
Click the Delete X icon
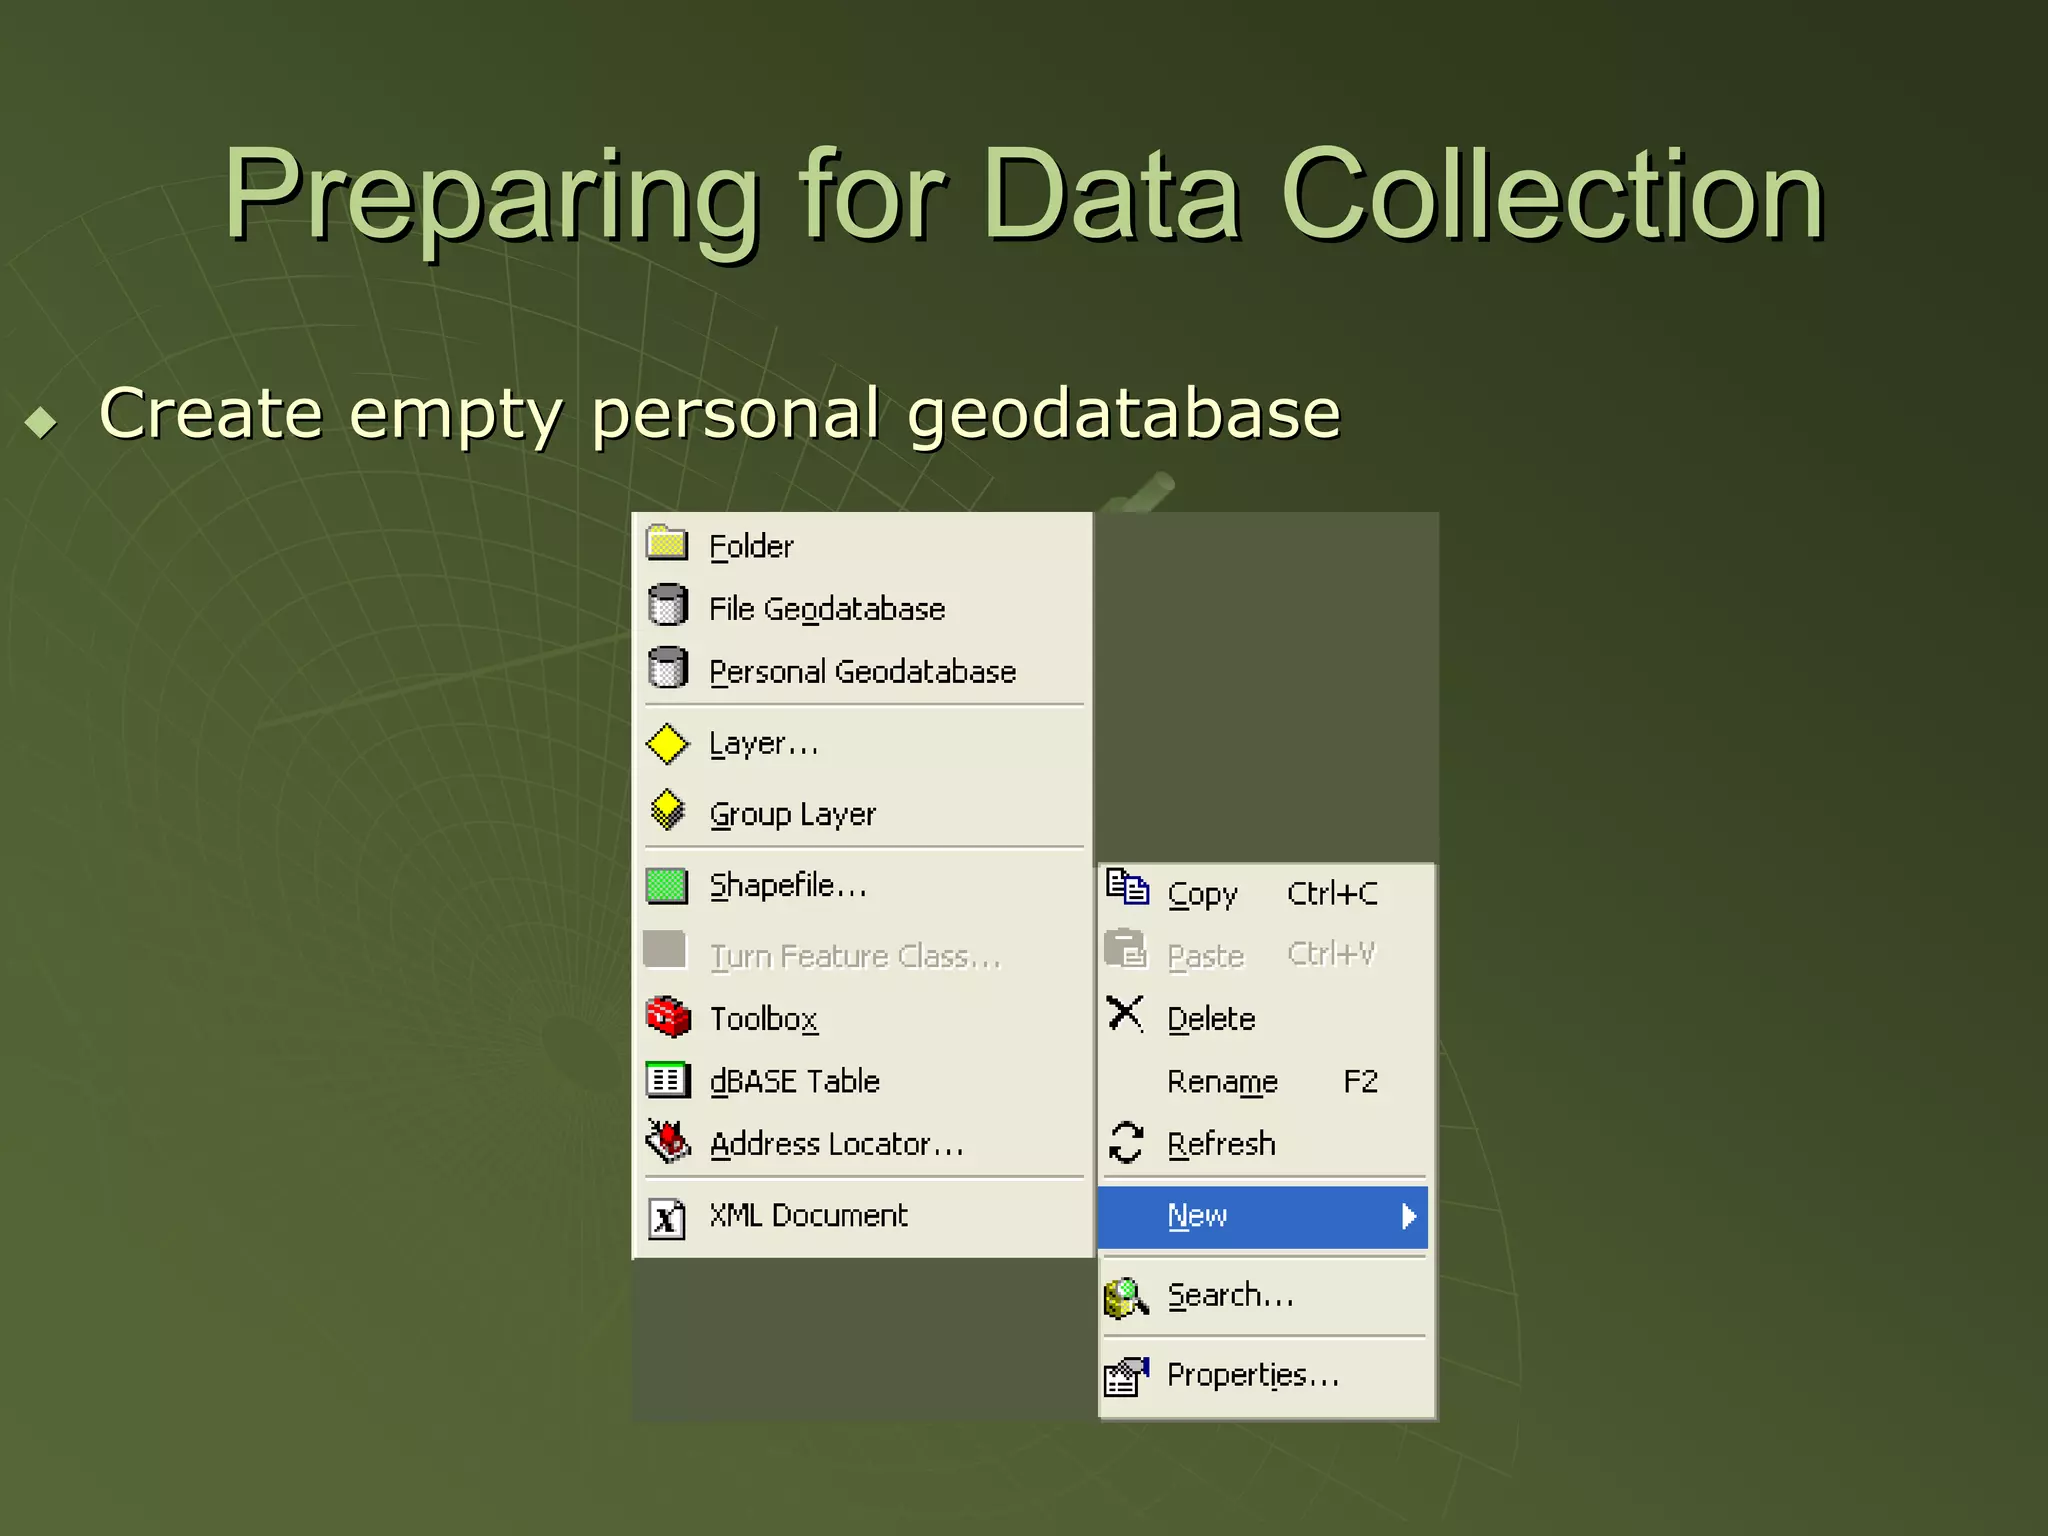click(1125, 1014)
